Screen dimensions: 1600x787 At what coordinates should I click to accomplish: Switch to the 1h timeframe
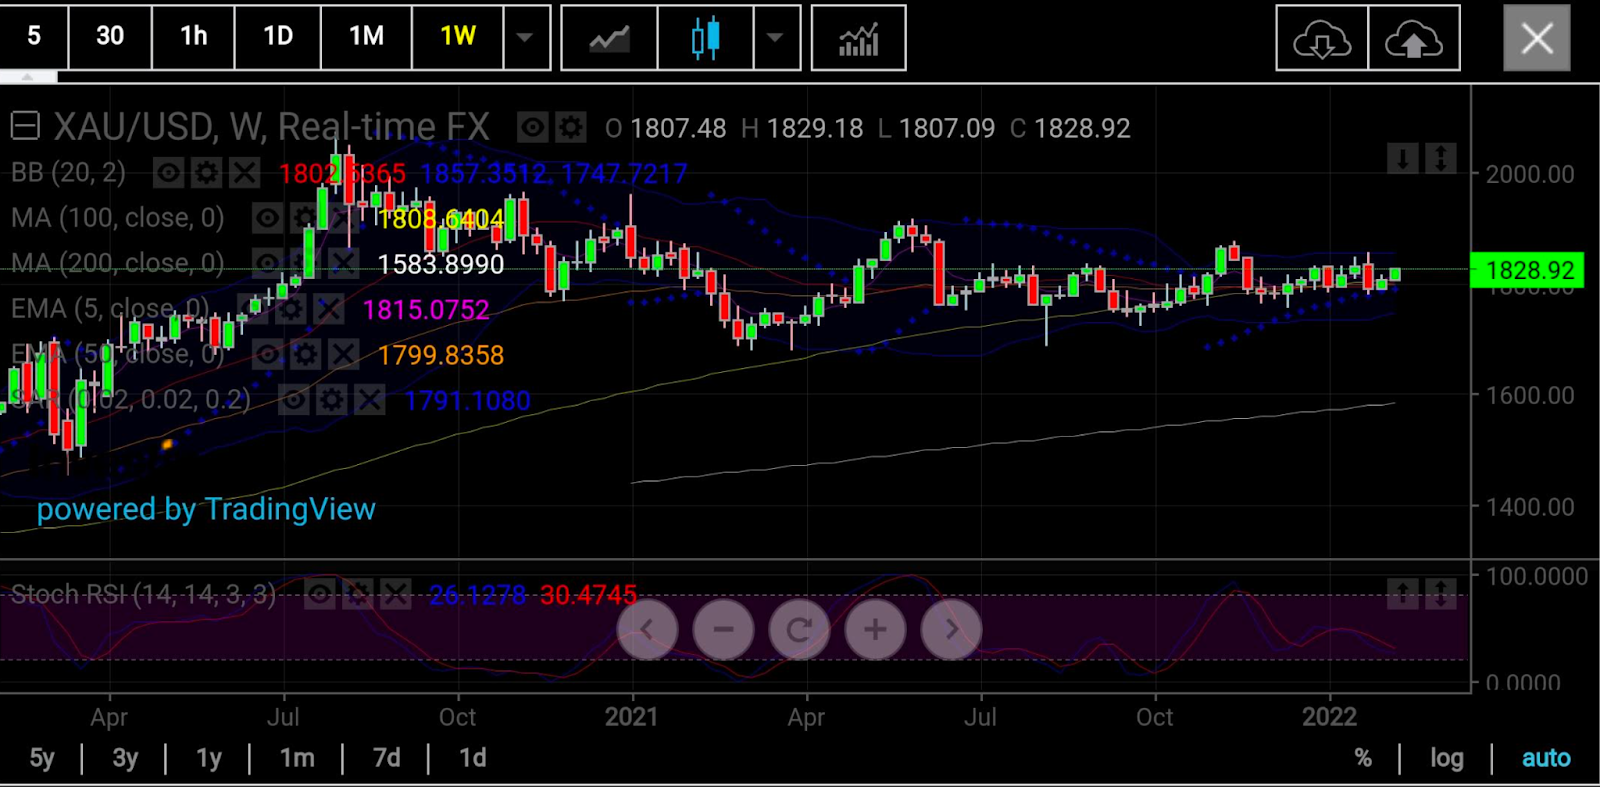coord(193,37)
